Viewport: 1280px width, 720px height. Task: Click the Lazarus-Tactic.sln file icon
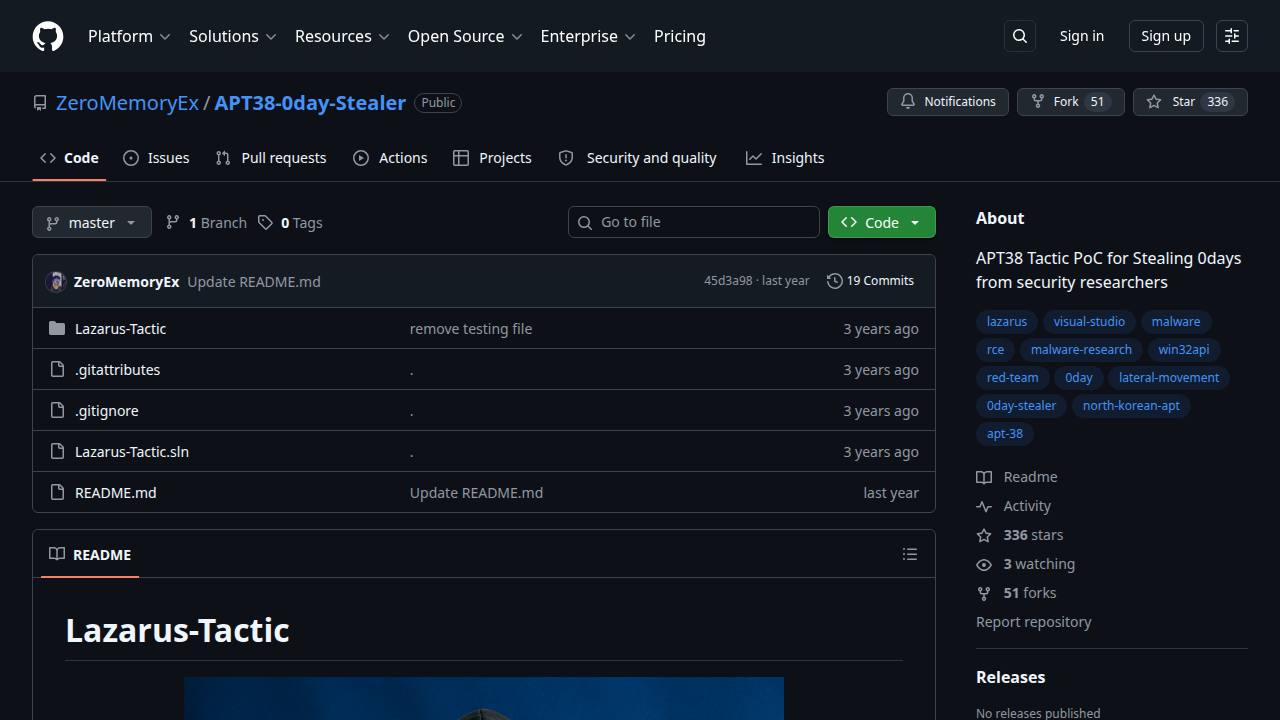click(x=57, y=452)
